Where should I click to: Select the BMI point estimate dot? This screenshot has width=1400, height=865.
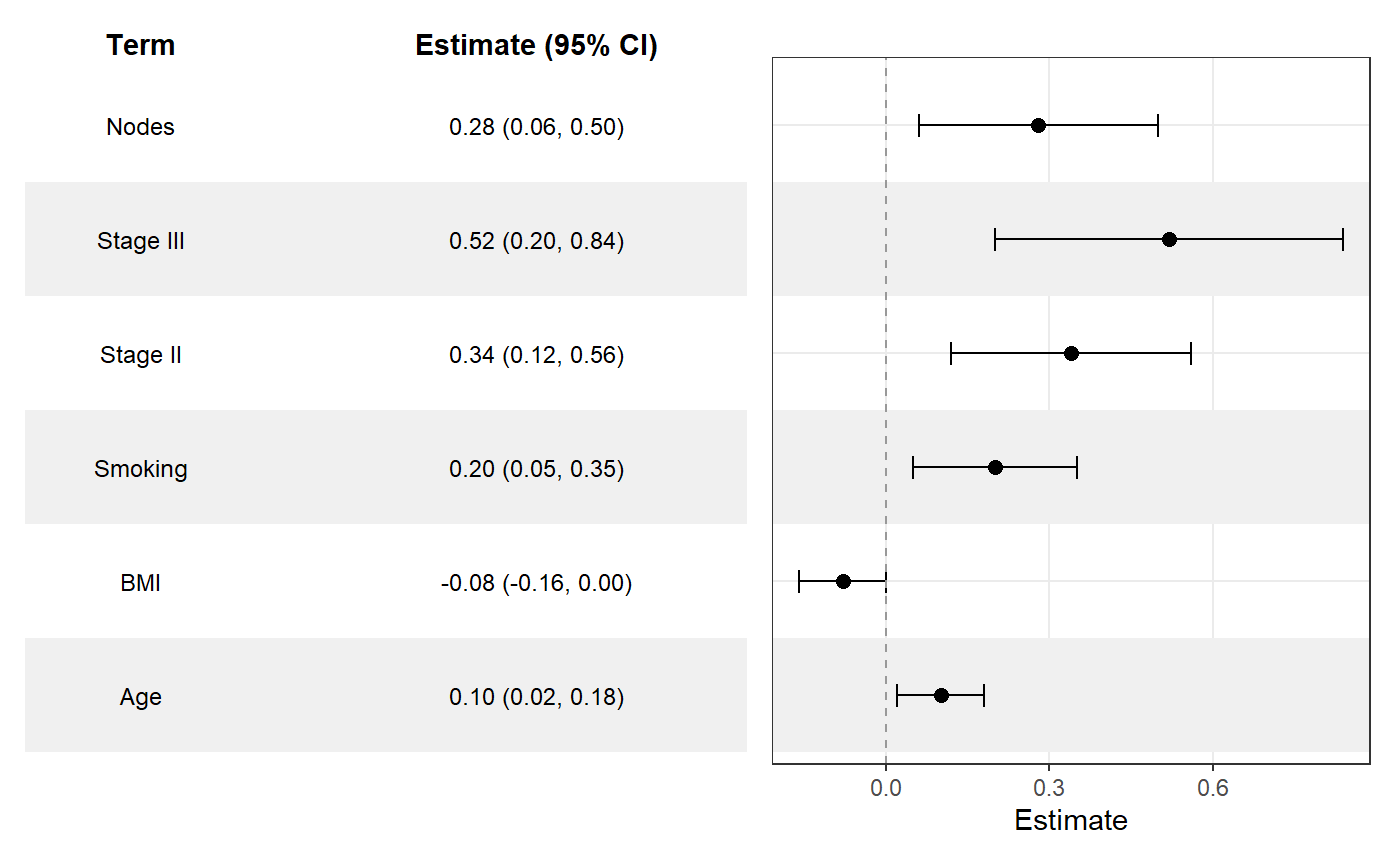[843, 582]
